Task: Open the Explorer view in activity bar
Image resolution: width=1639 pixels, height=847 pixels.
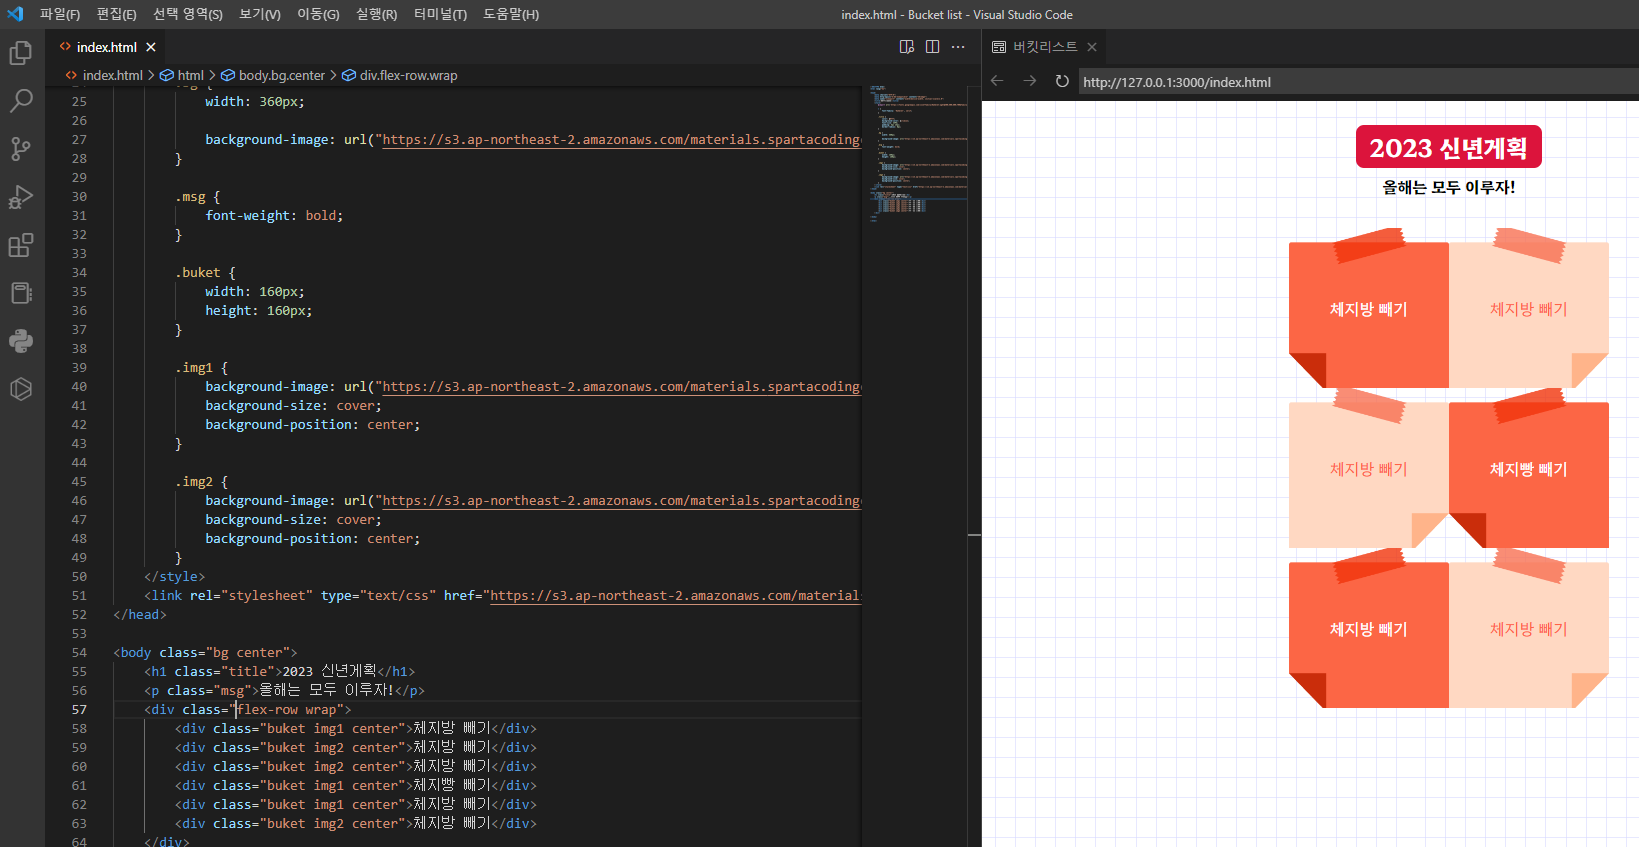Action: 21,52
